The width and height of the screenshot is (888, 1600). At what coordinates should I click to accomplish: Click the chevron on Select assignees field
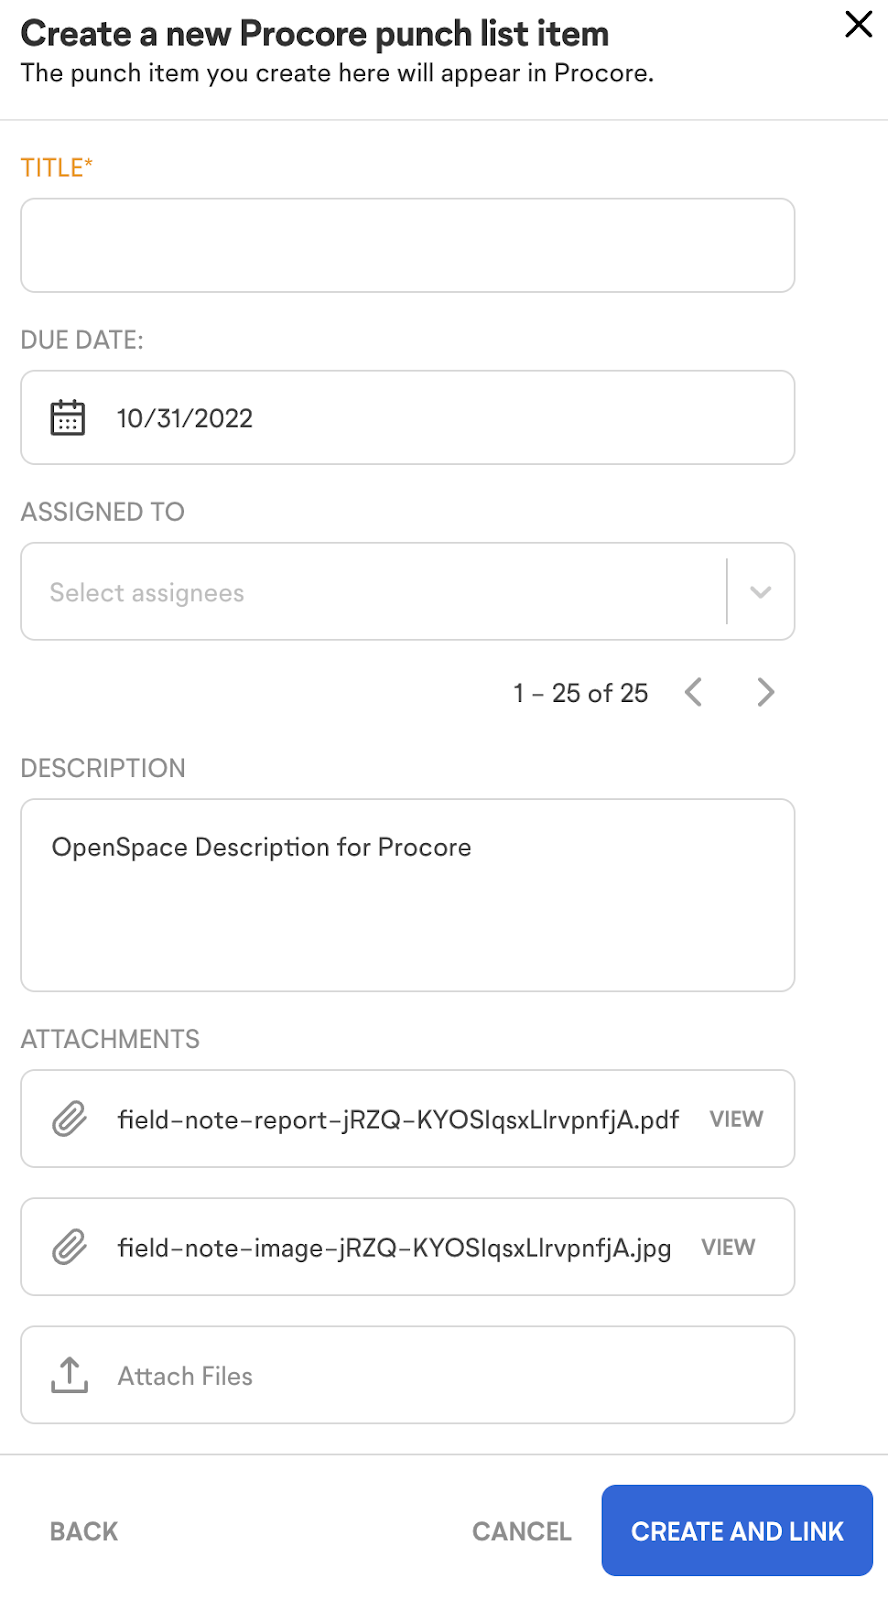point(760,591)
